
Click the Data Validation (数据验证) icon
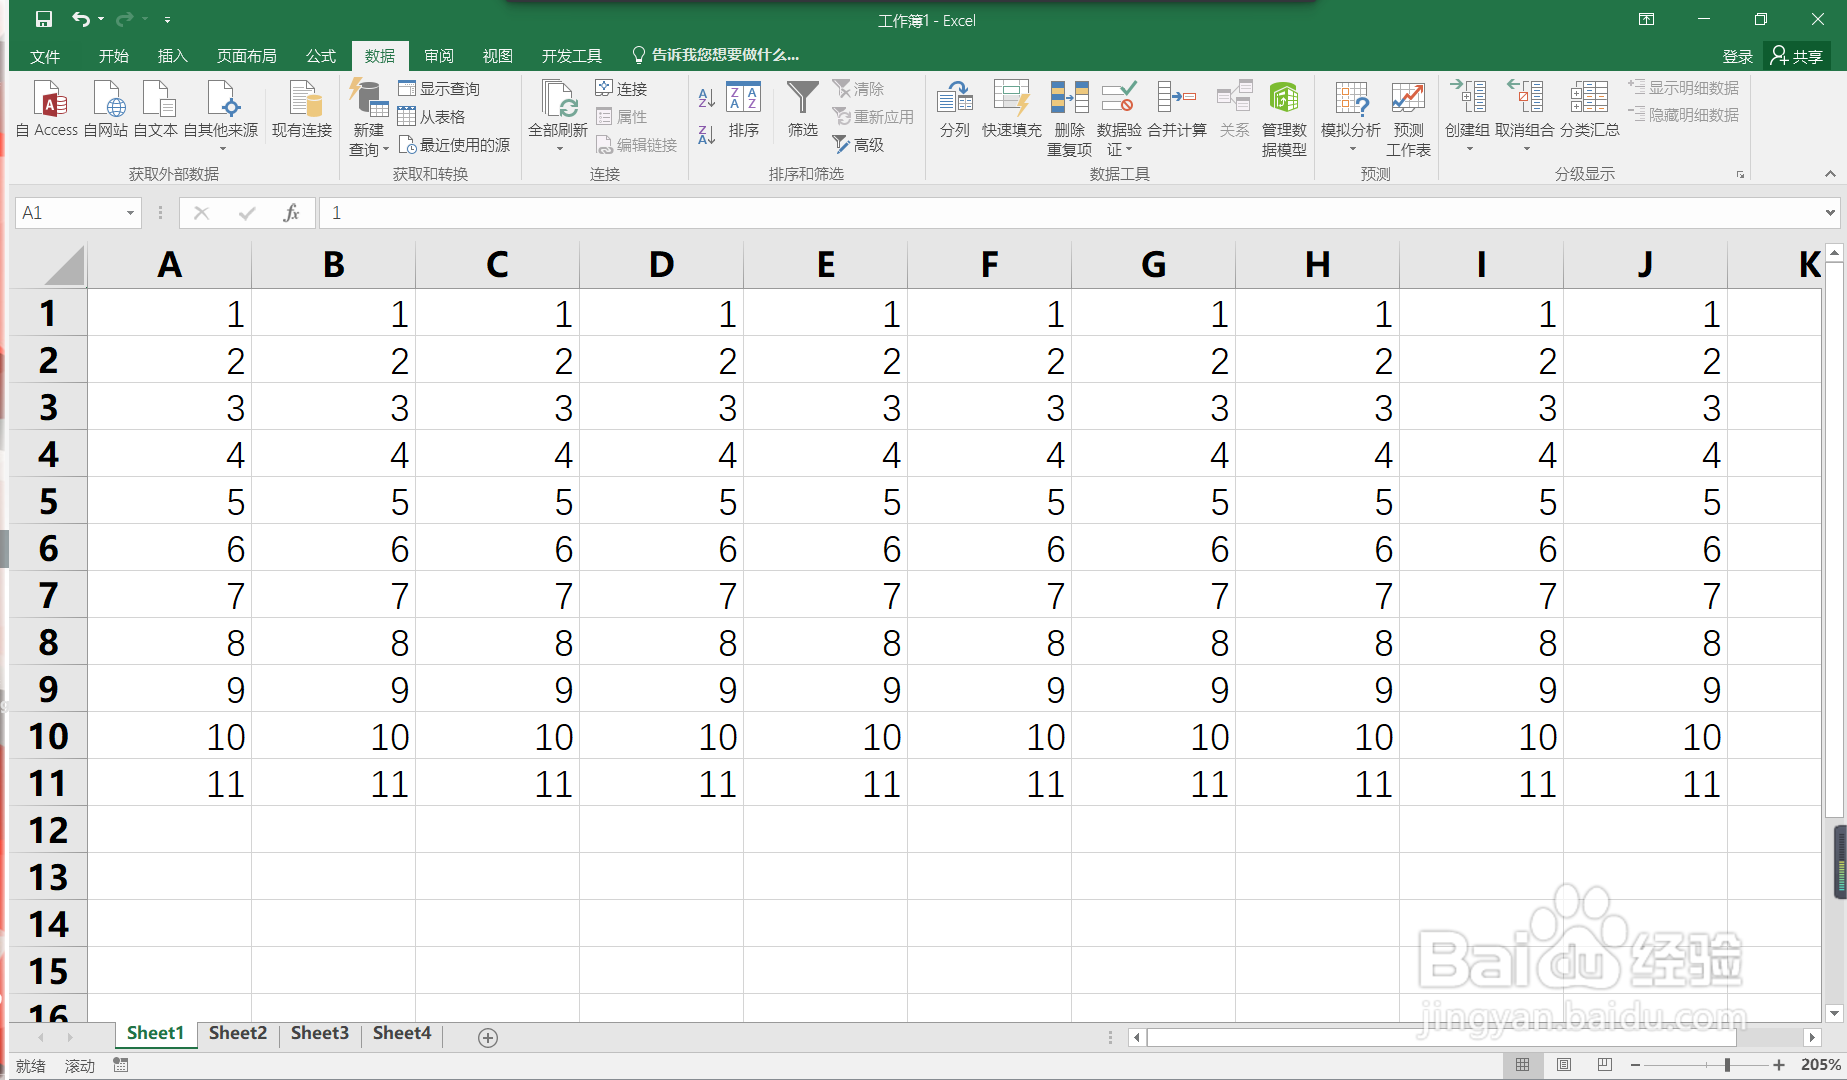click(1118, 100)
